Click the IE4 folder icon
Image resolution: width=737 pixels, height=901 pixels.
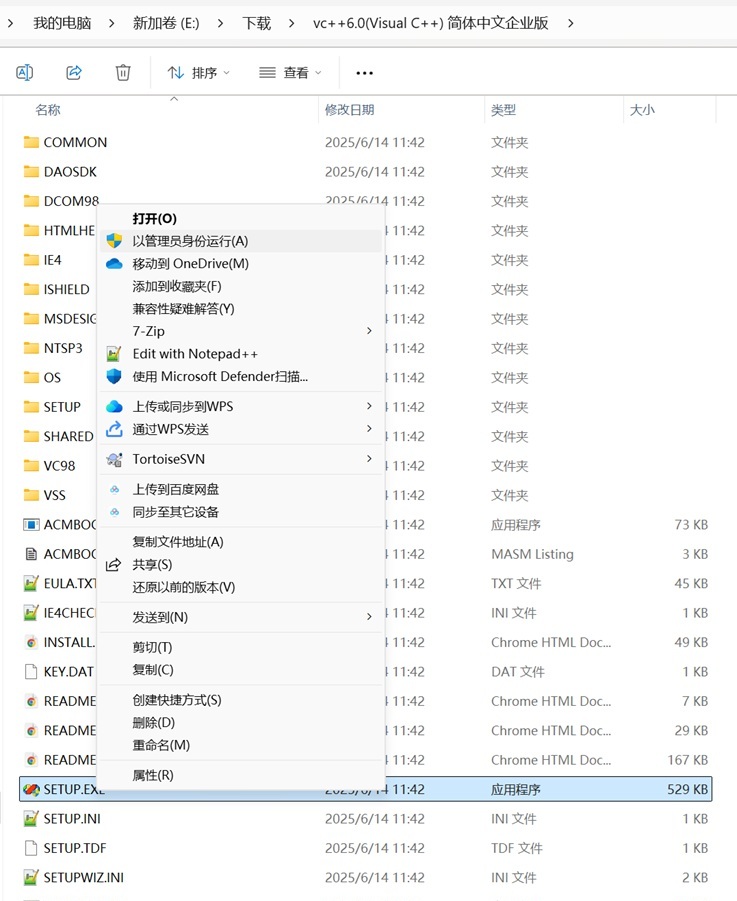31,260
